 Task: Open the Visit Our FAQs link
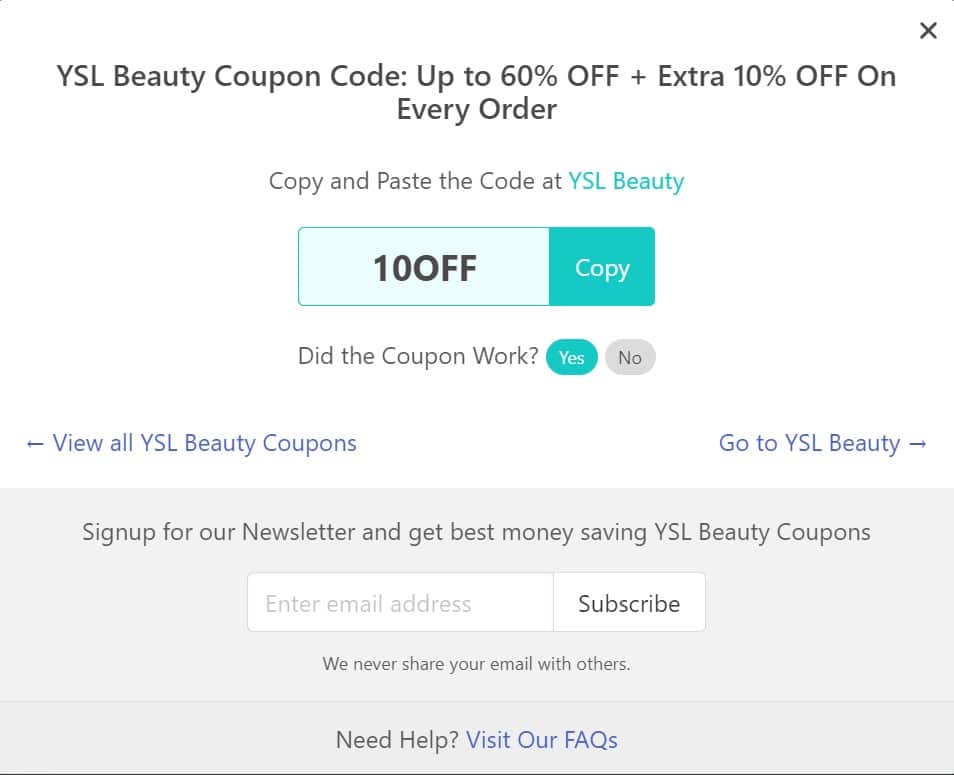point(541,740)
